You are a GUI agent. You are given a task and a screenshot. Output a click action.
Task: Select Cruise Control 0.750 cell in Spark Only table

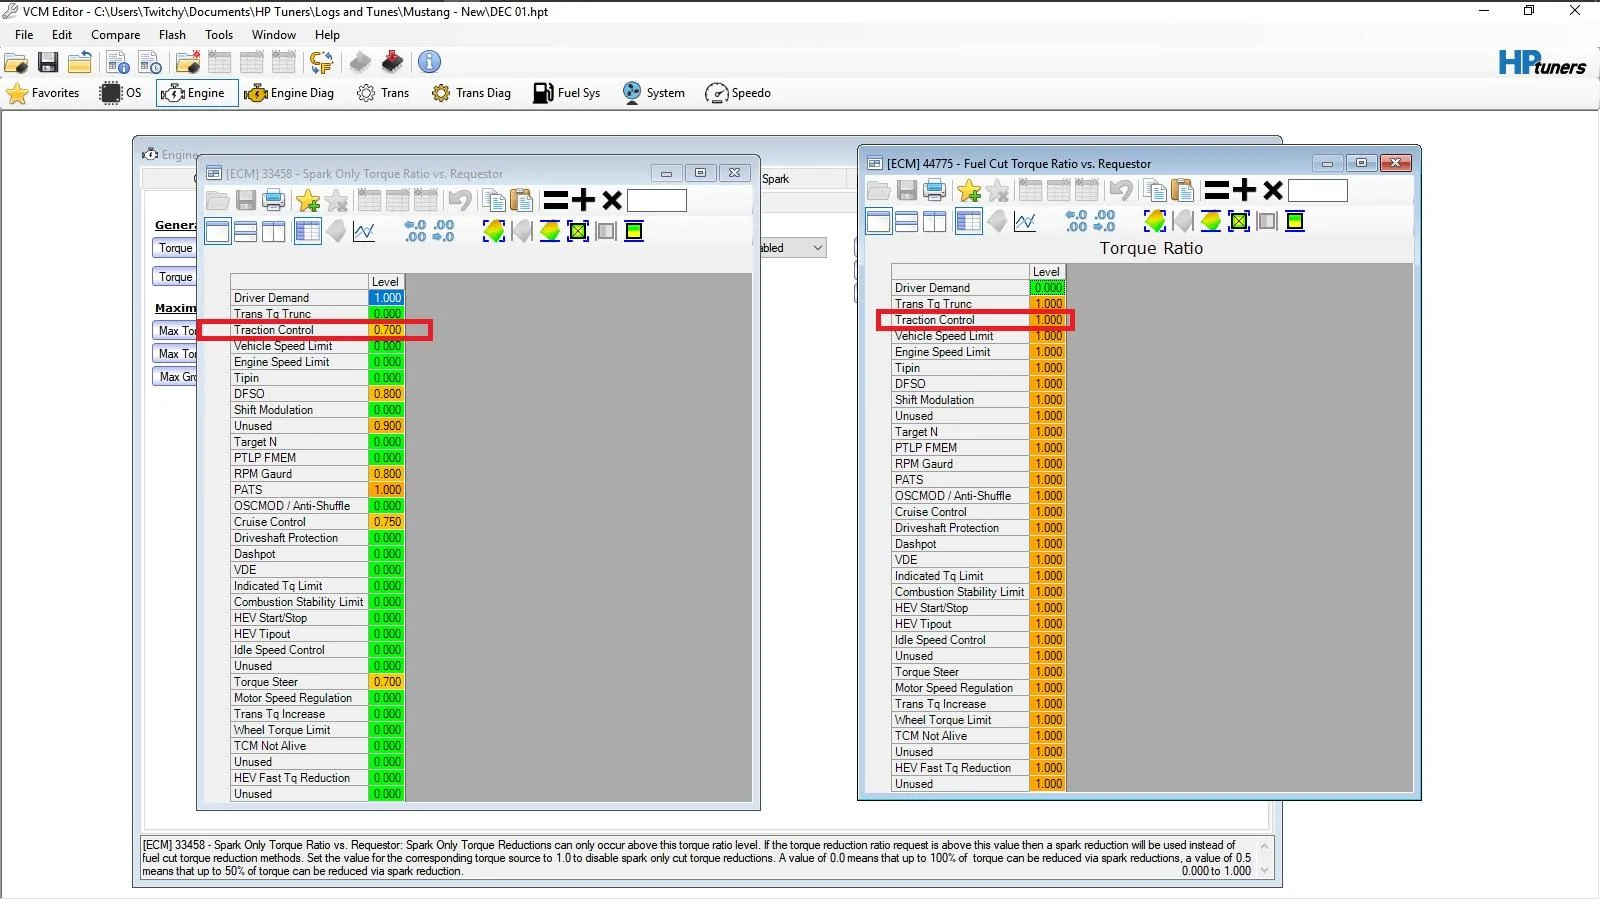pyautogui.click(x=387, y=522)
